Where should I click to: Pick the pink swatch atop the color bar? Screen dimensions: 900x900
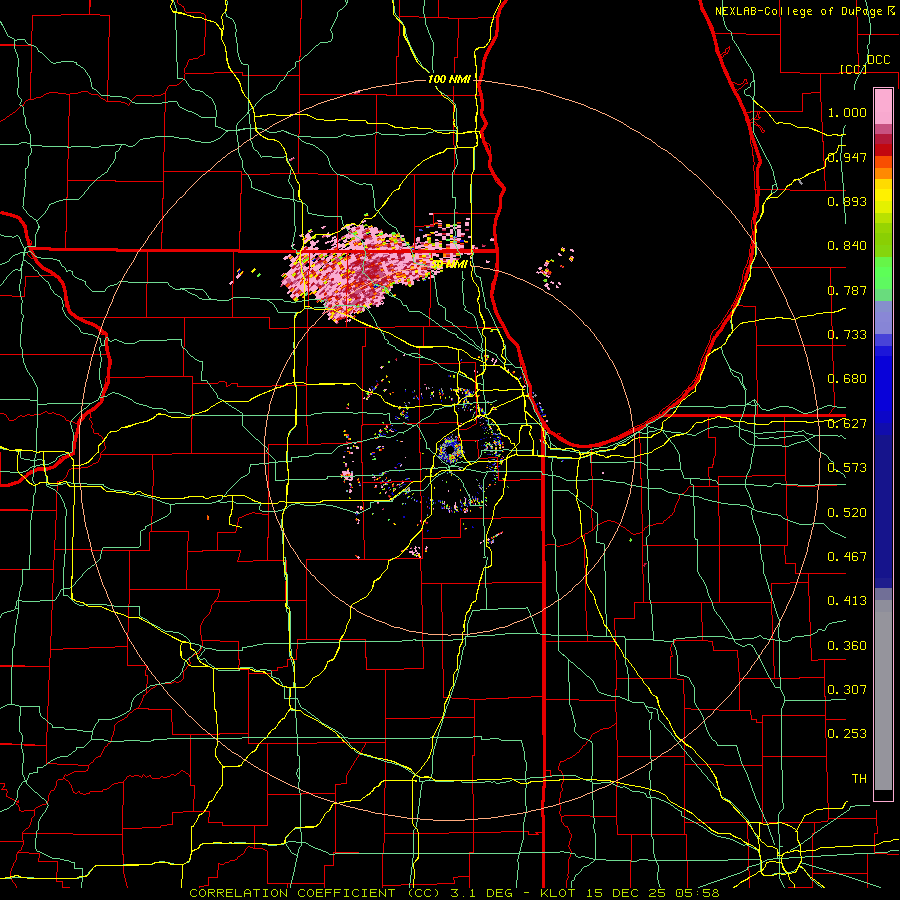(883, 107)
